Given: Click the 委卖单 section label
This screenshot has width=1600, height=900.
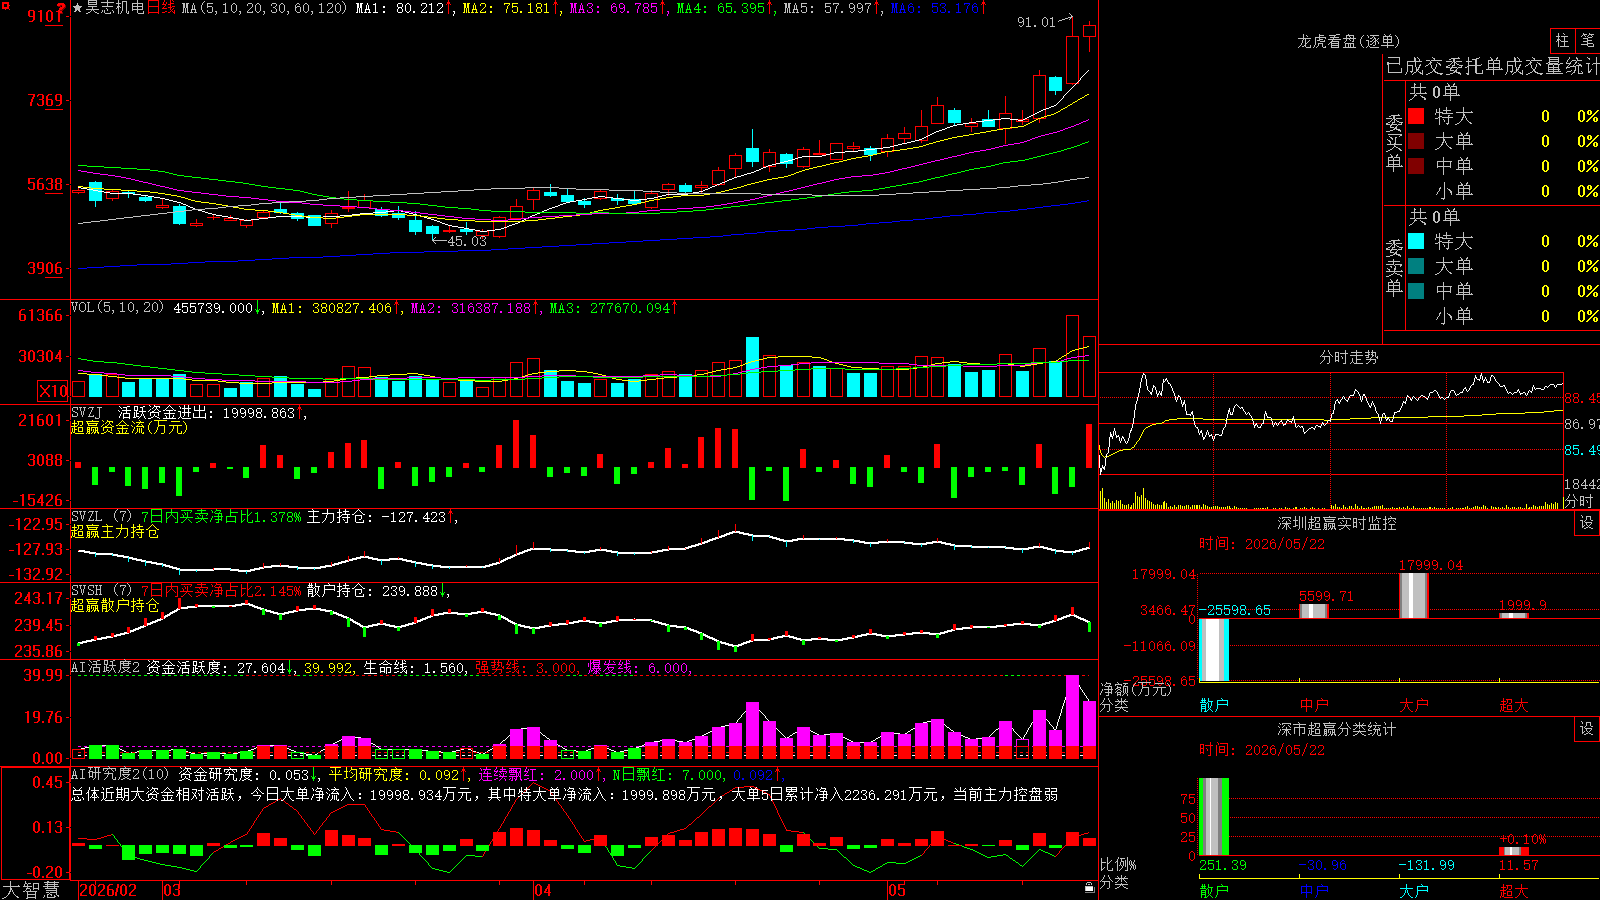Looking at the screenshot, I should pos(1394,267).
